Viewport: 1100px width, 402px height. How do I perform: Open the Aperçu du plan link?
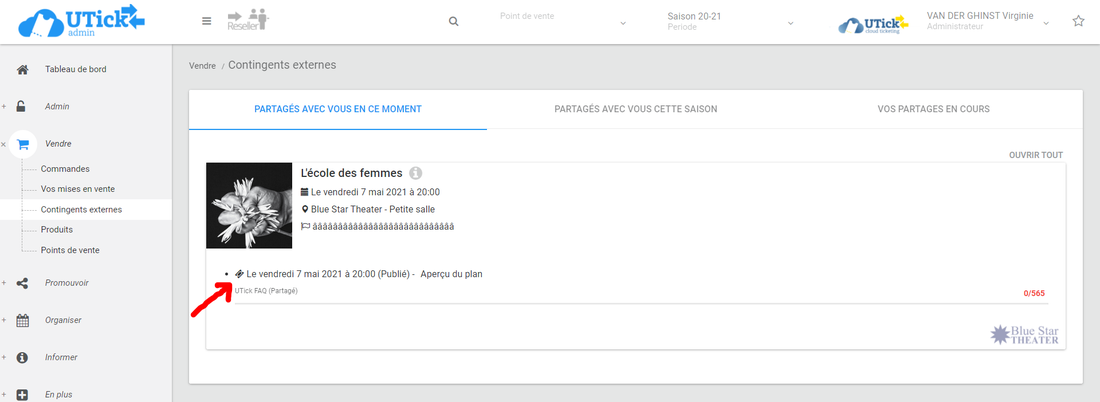click(451, 274)
